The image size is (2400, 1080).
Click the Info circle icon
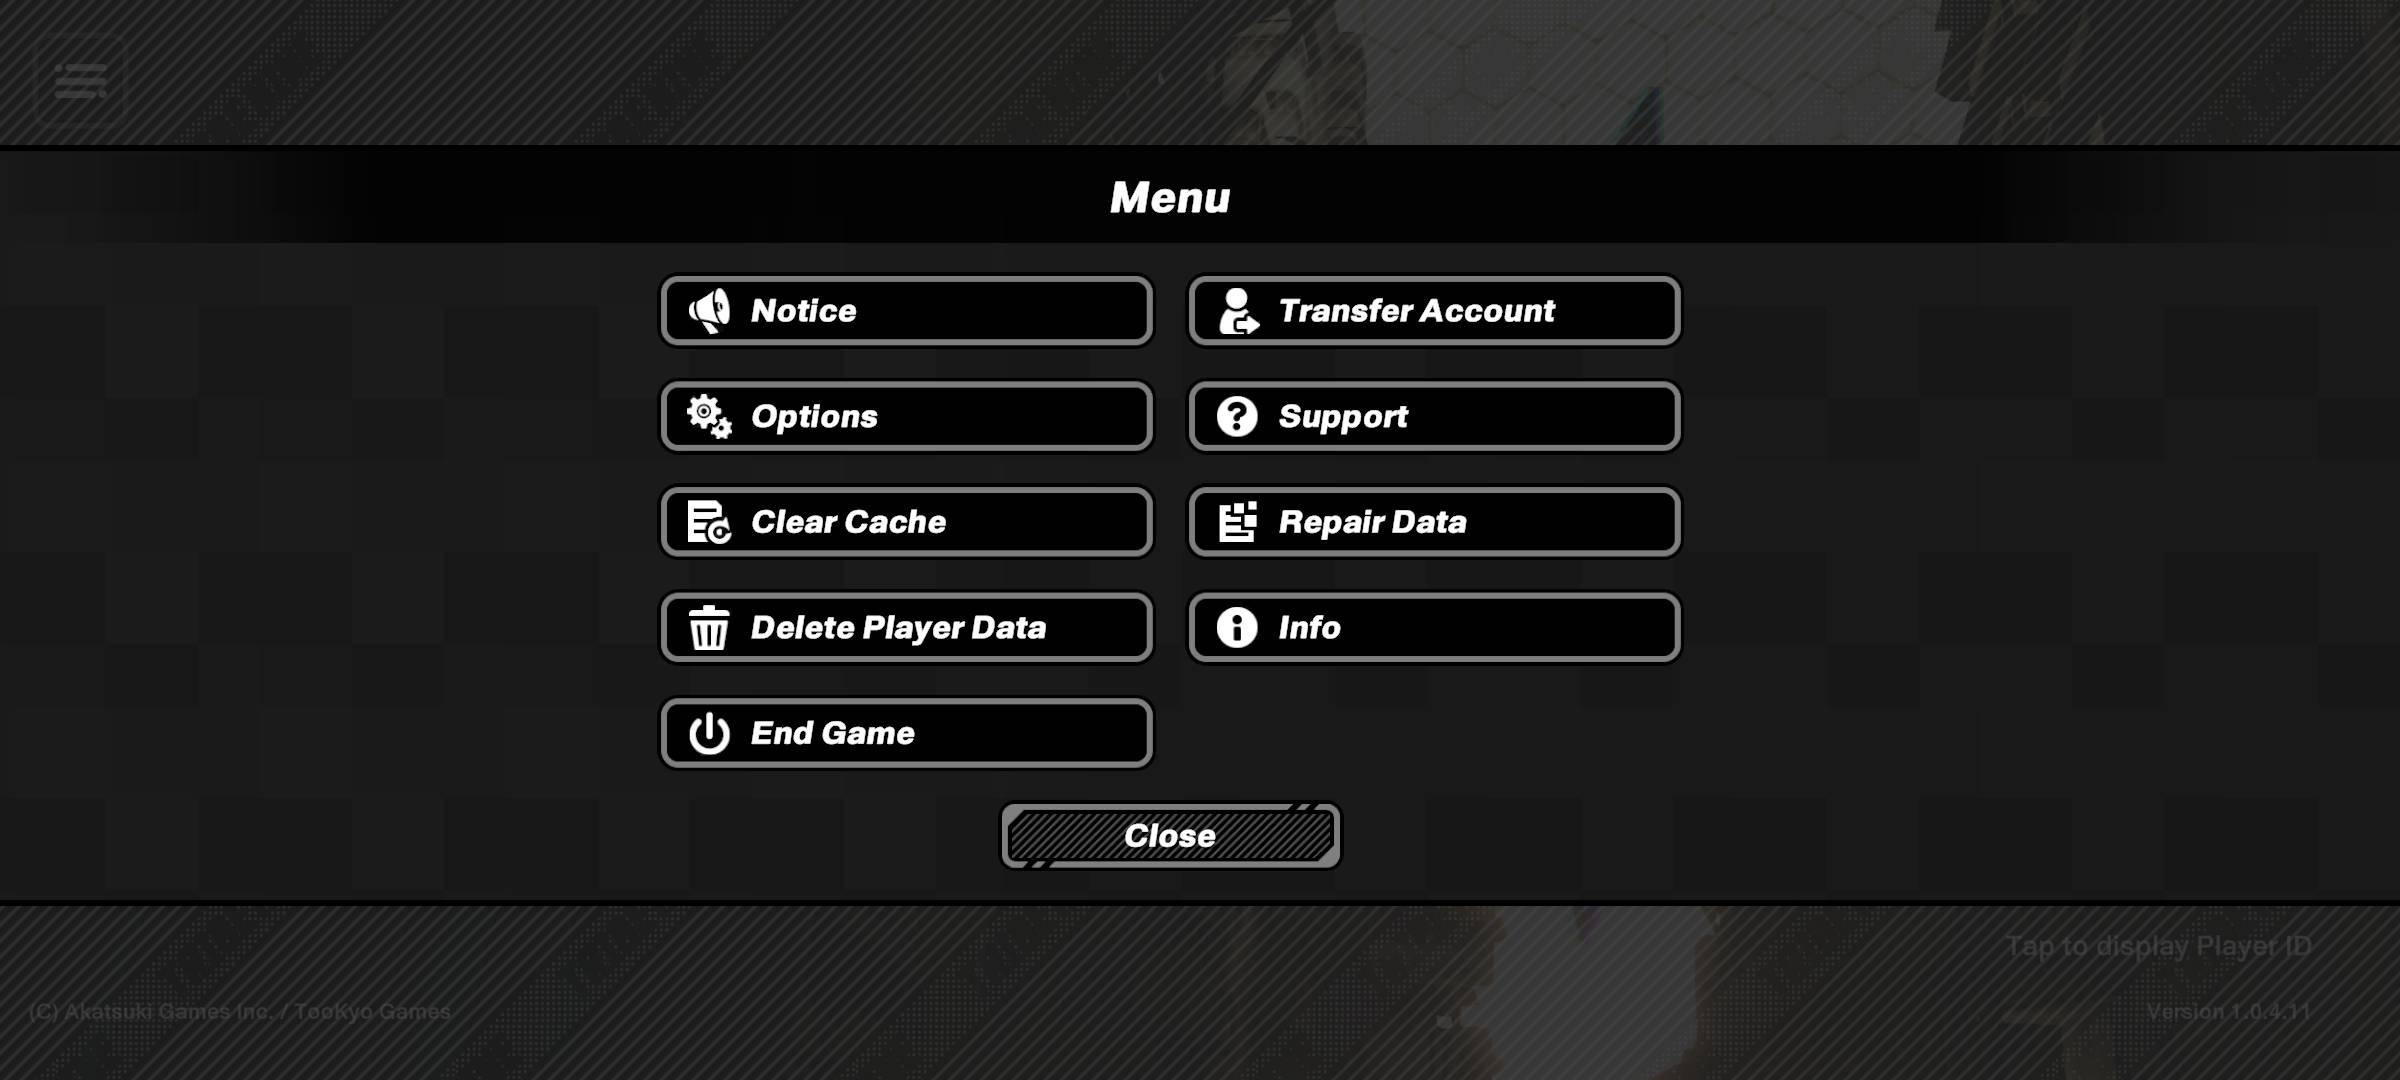point(1235,627)
